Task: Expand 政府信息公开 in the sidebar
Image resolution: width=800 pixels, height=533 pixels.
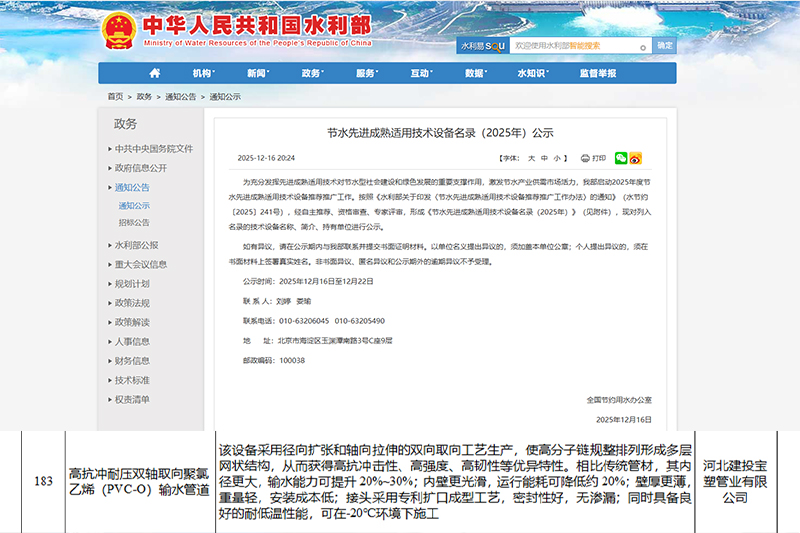Action: click(x=140, y=168)
